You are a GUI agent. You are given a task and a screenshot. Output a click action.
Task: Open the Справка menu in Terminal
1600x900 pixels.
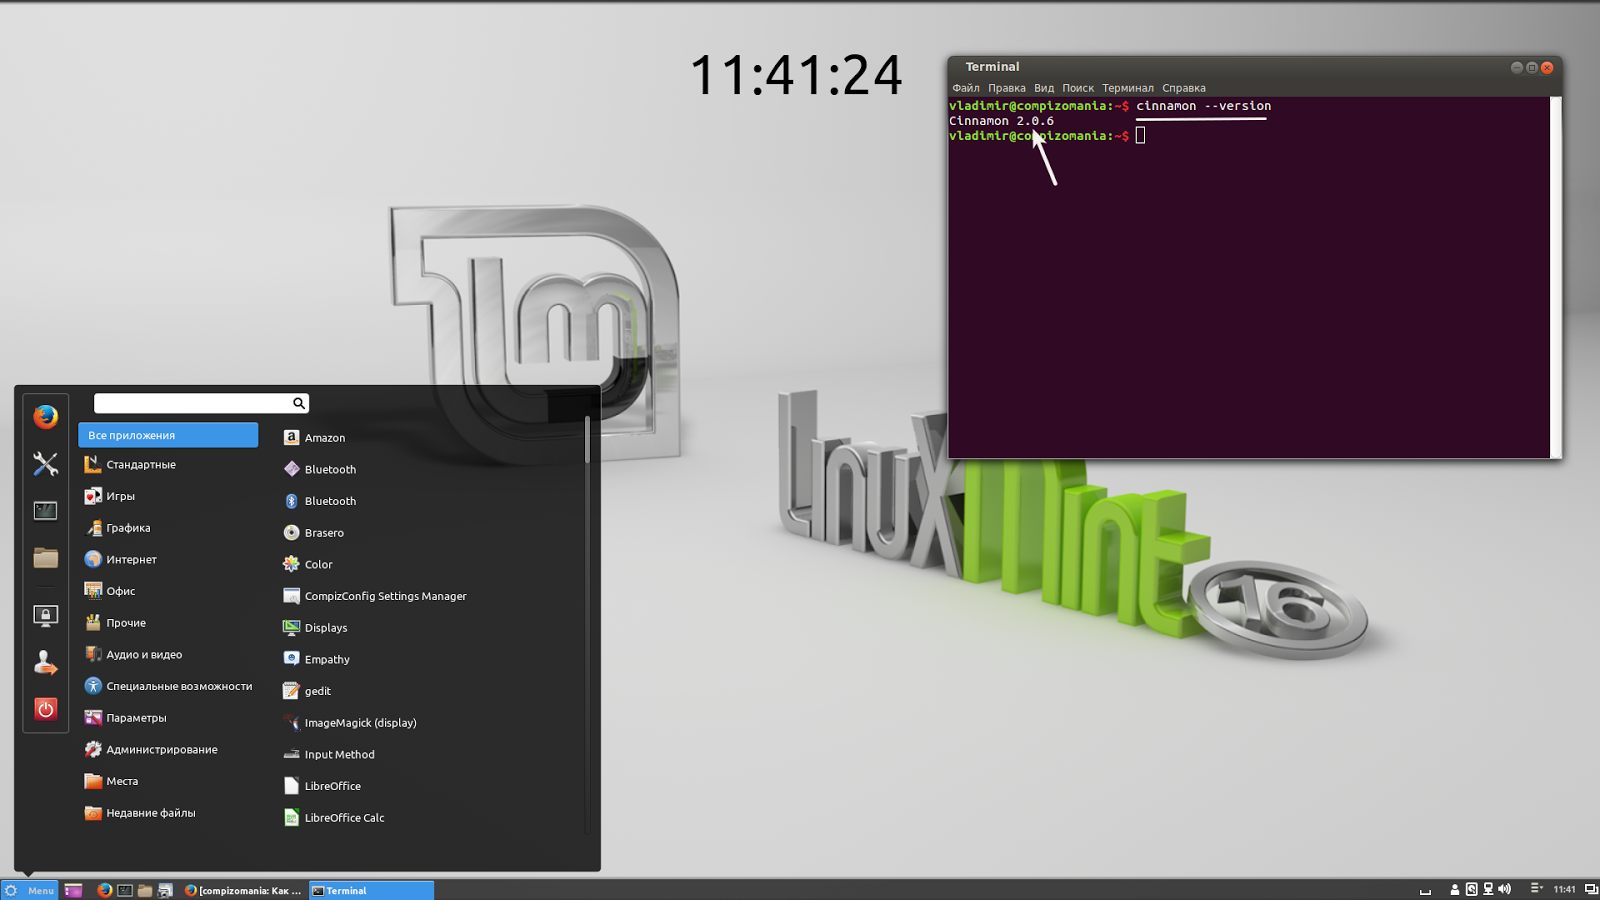[x=1184, y=88]
